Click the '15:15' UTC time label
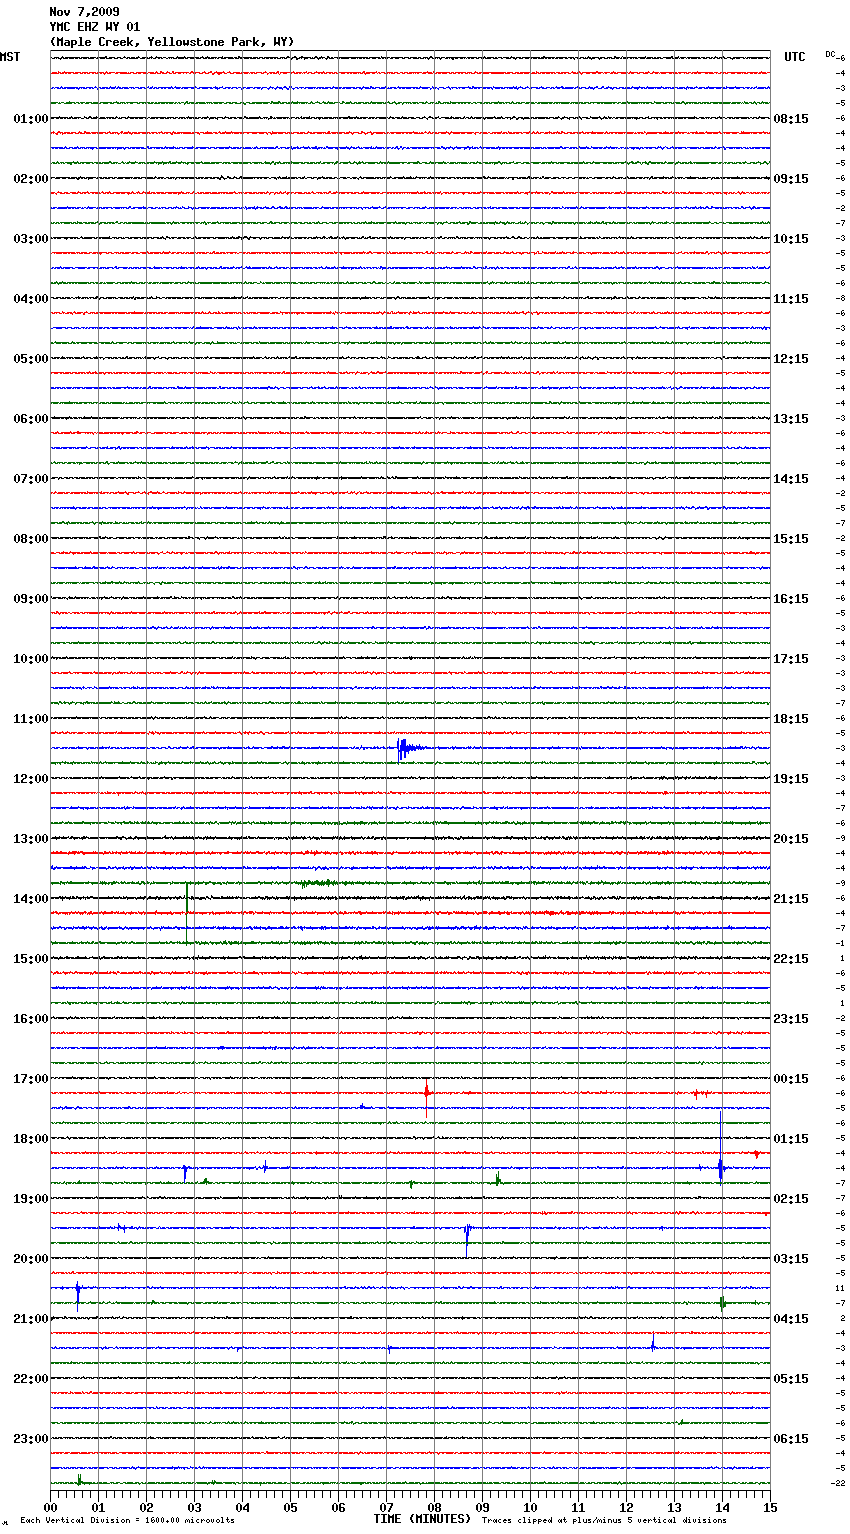Screen dimensions: 850x1534 (x=791, y=539)
